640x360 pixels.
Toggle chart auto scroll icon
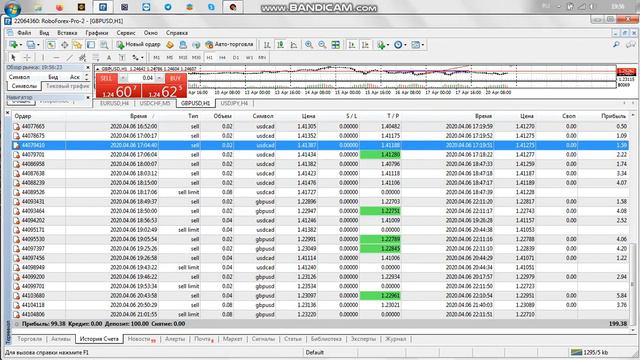[x=352, y=45]
